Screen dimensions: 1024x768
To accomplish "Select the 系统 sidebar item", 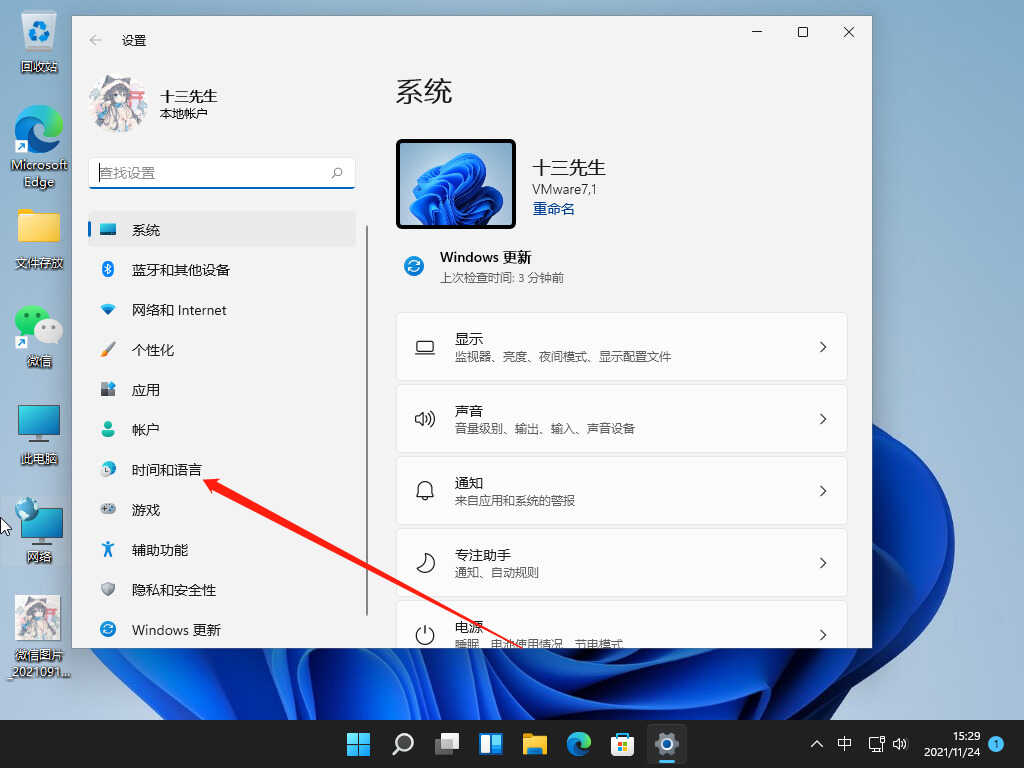I will [222, 230].
